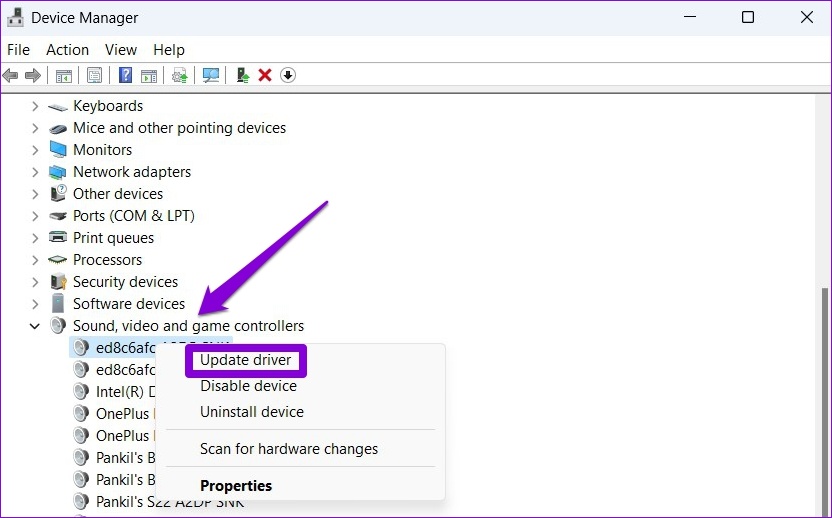Click the green-arrow Update driver toolbar icon
This screenshot has width=832, height=518.
pos(242,75)
